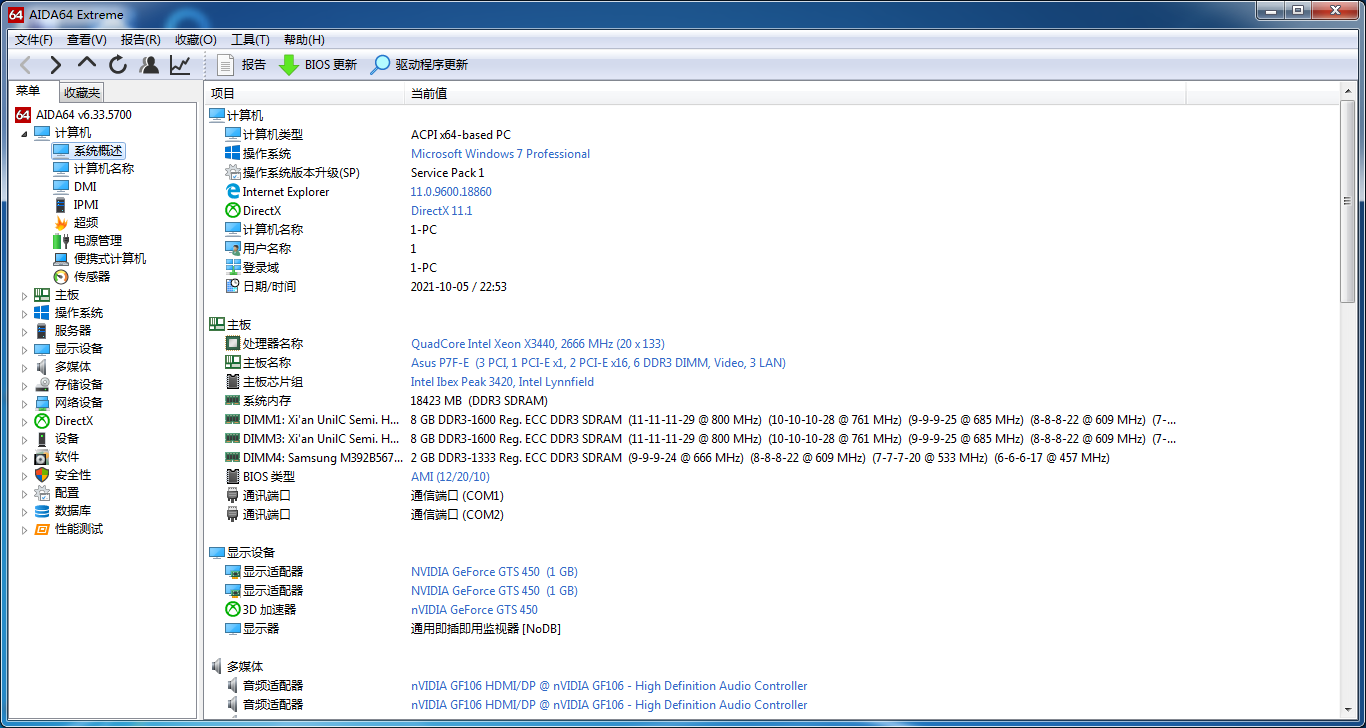
Task: Click the 软件 tree icon
Action: pyautogui.click(x=42, y=457)
